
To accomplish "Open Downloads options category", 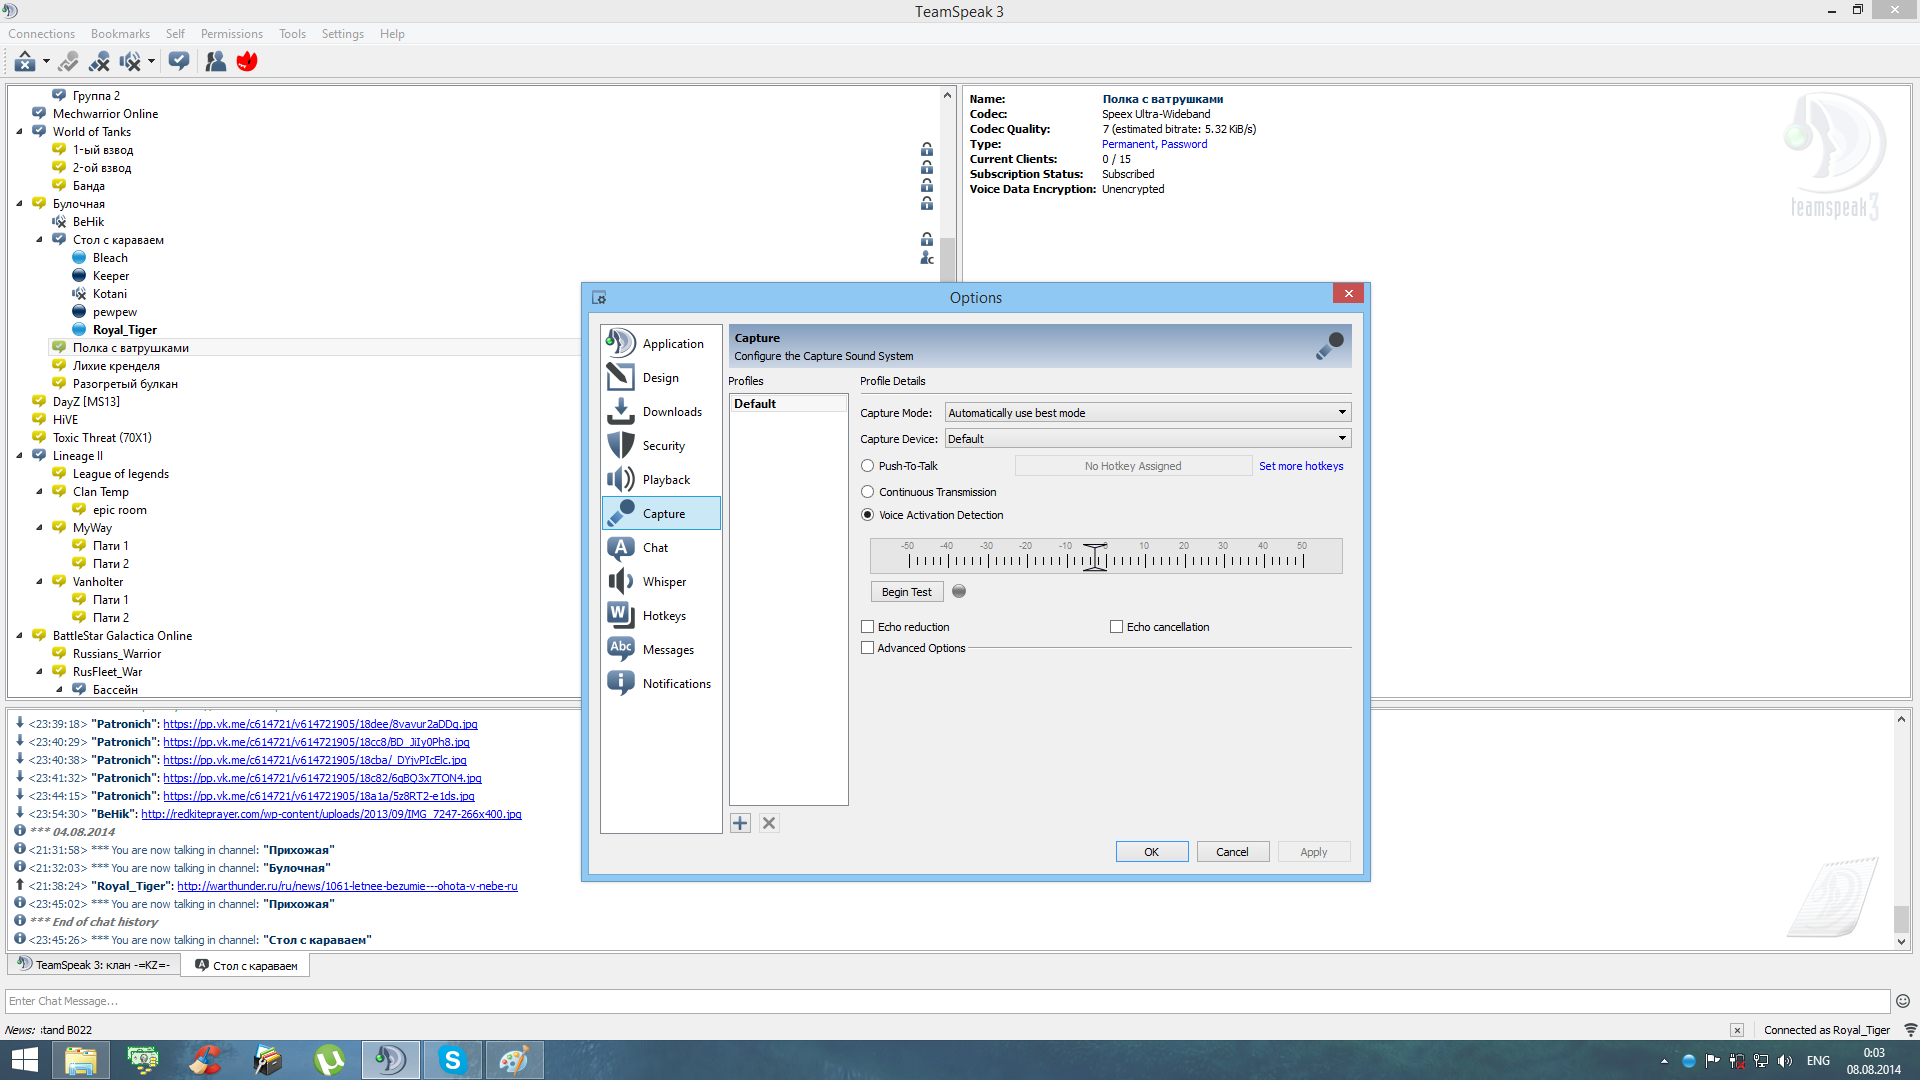I will [x=661, y=411].
